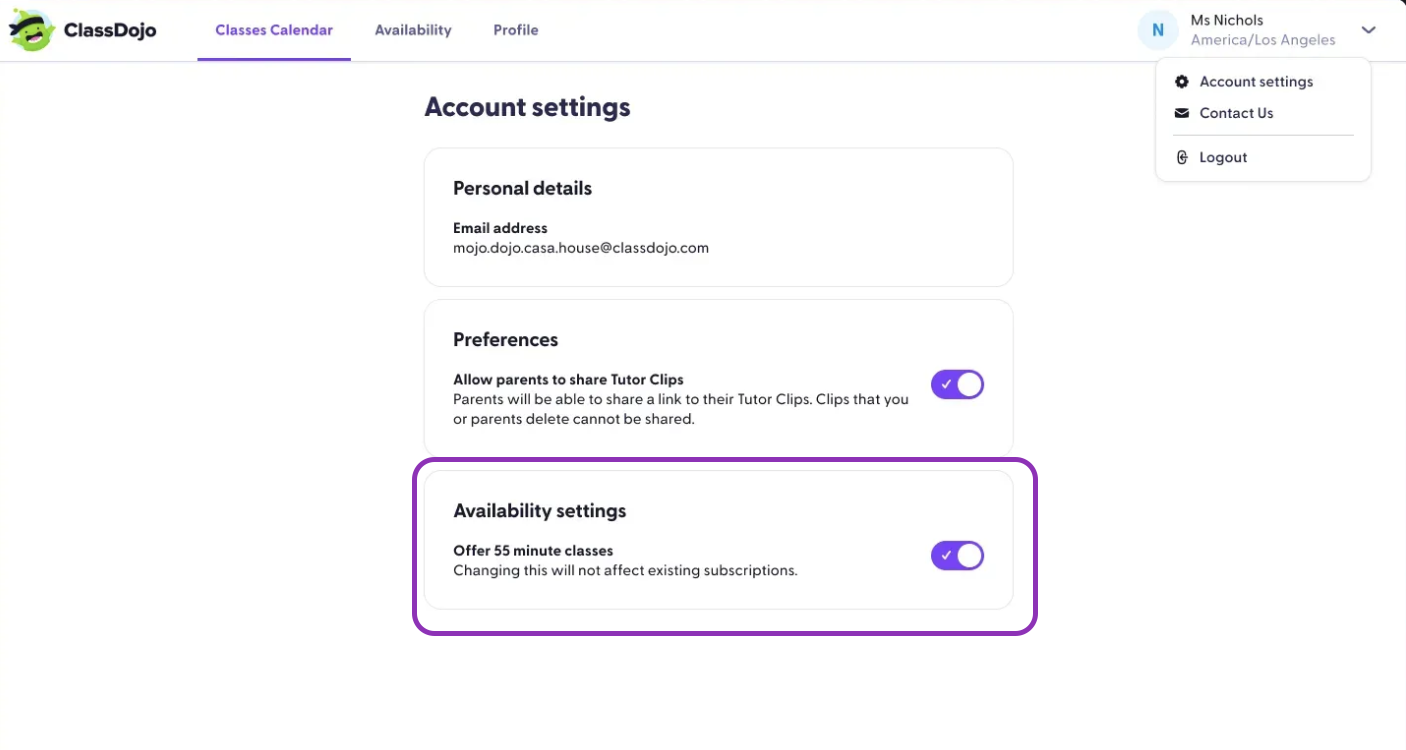Click the gear icon beside Account settings
1406x750 pixels.
pos(1182,82)
